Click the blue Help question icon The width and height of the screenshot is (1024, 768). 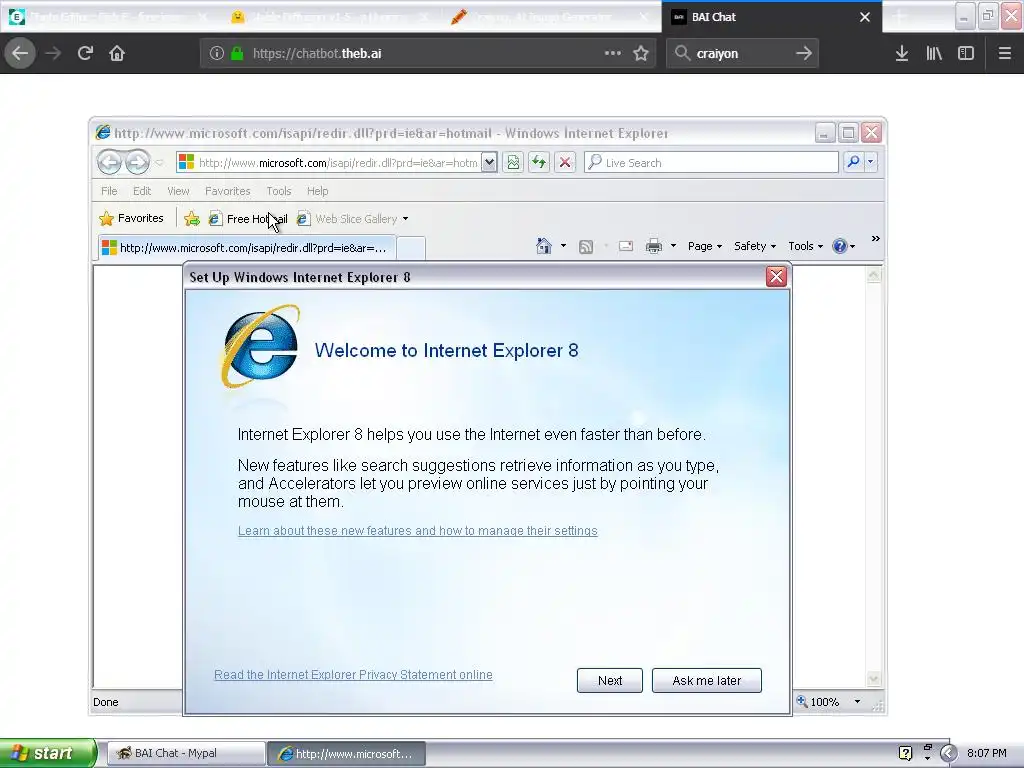pos(839,246)
